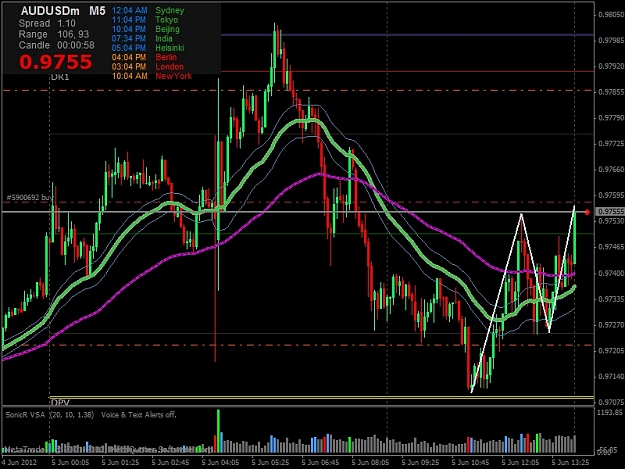Select the Spread 1.10 readout

[47, 24]
